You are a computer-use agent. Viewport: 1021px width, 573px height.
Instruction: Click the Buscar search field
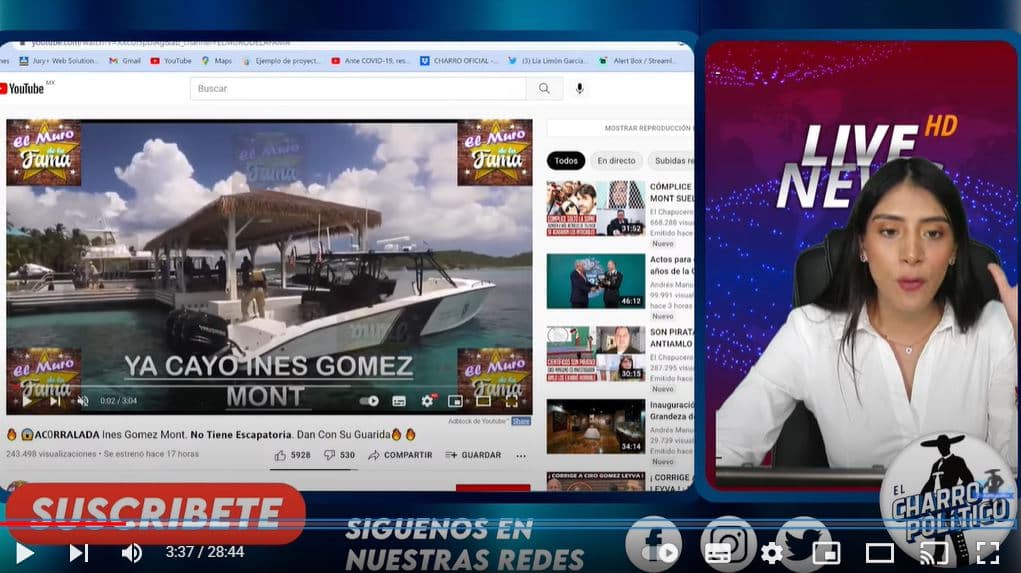click(x=357, y=89)
